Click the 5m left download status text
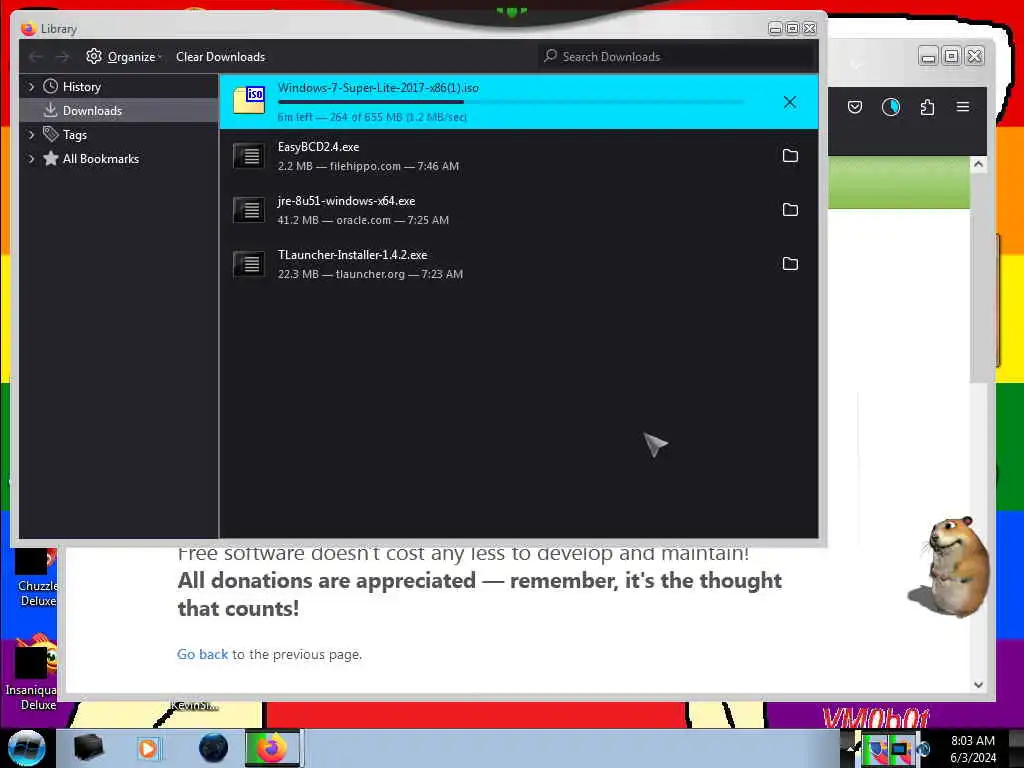This screenshot has width=1024, height=768. point(372,117)
